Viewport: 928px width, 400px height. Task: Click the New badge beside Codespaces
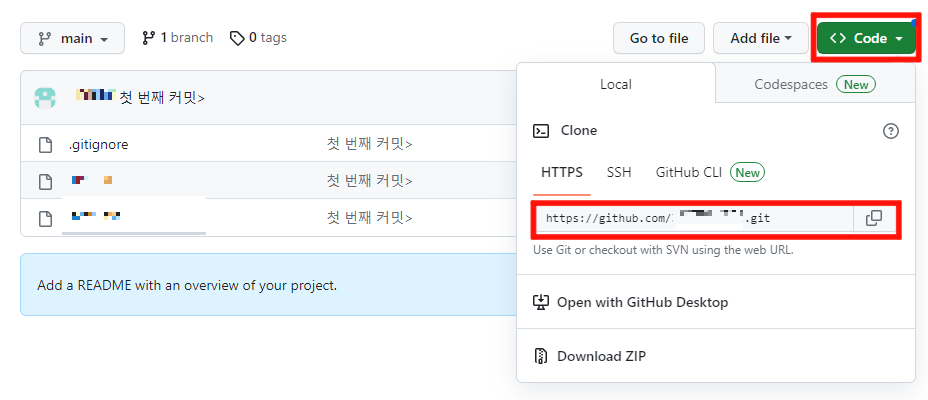coord(856,85)
